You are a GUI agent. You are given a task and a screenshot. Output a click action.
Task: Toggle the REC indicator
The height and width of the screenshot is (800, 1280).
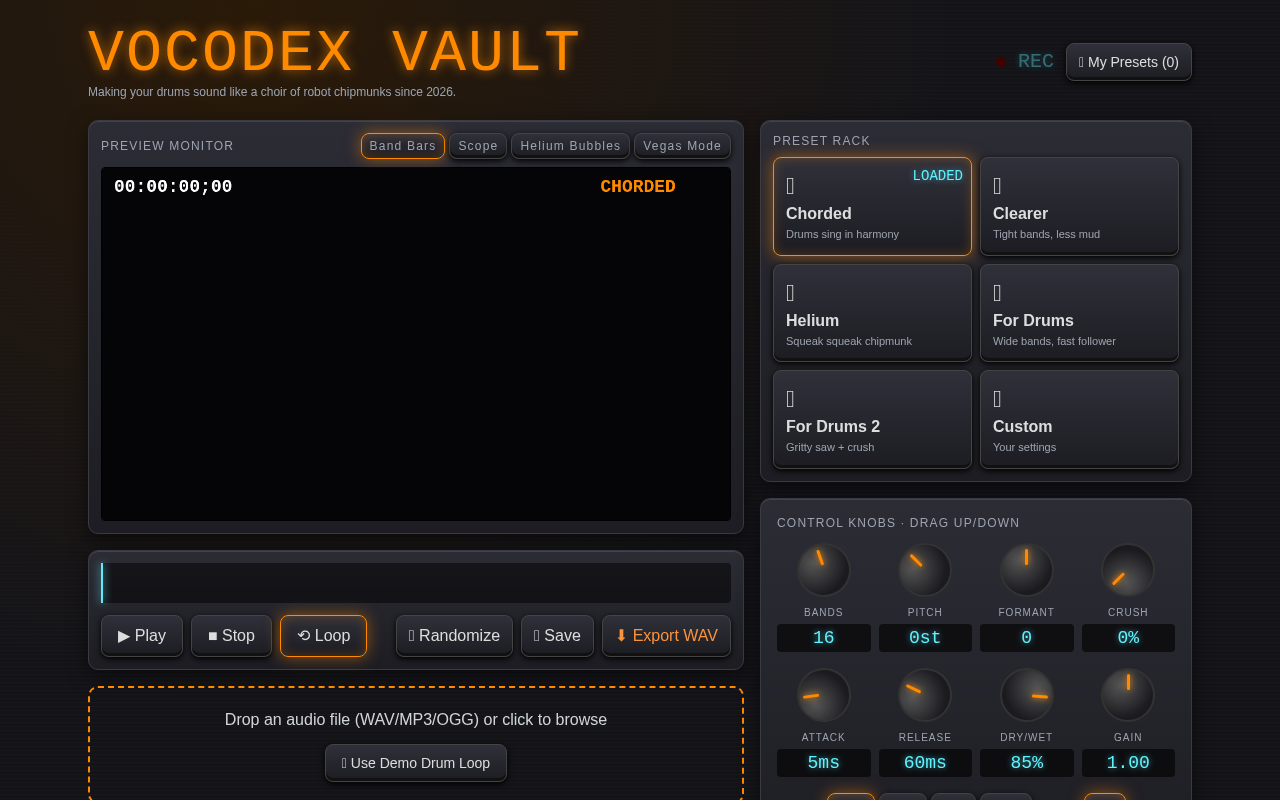pos(1025,62)
